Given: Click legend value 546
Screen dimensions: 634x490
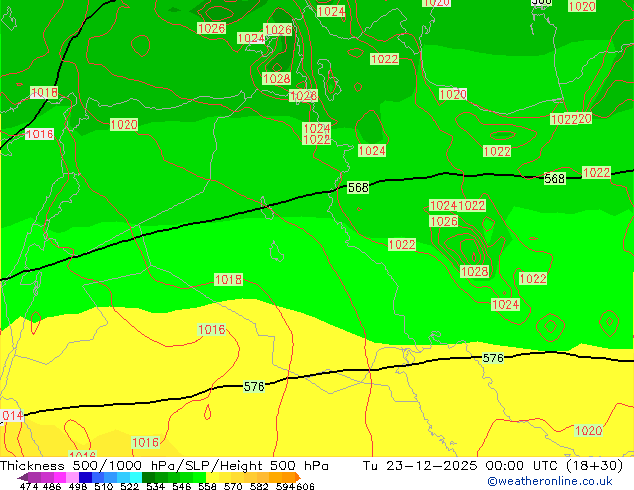Looking at the screenshot, I should point(182,486).
